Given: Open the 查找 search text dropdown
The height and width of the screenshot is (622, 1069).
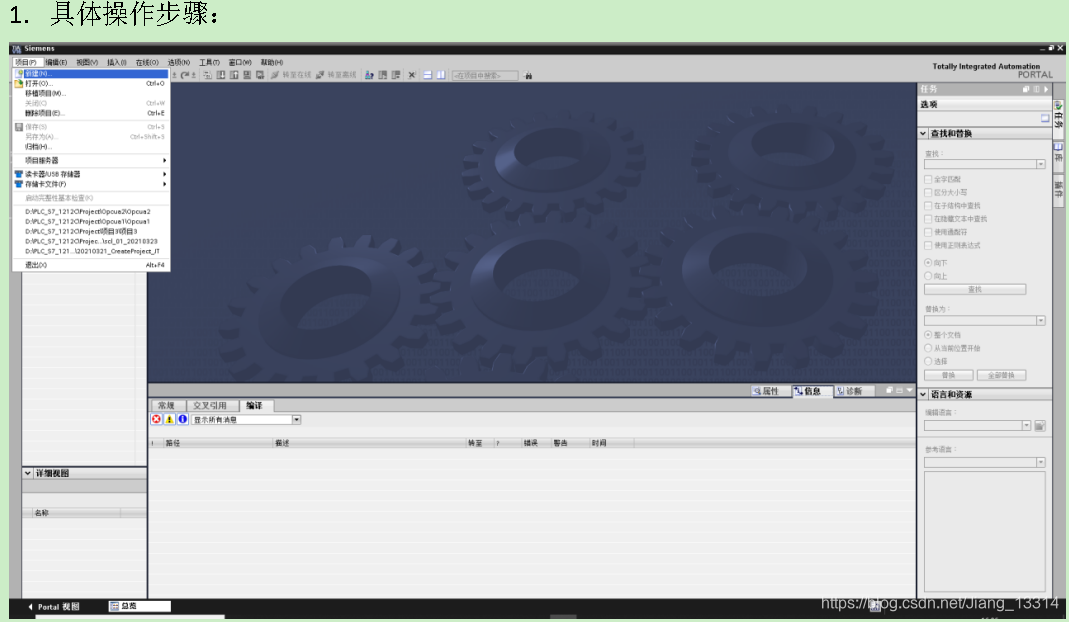Looking at the screenshot, I should tap(1040, 164).
